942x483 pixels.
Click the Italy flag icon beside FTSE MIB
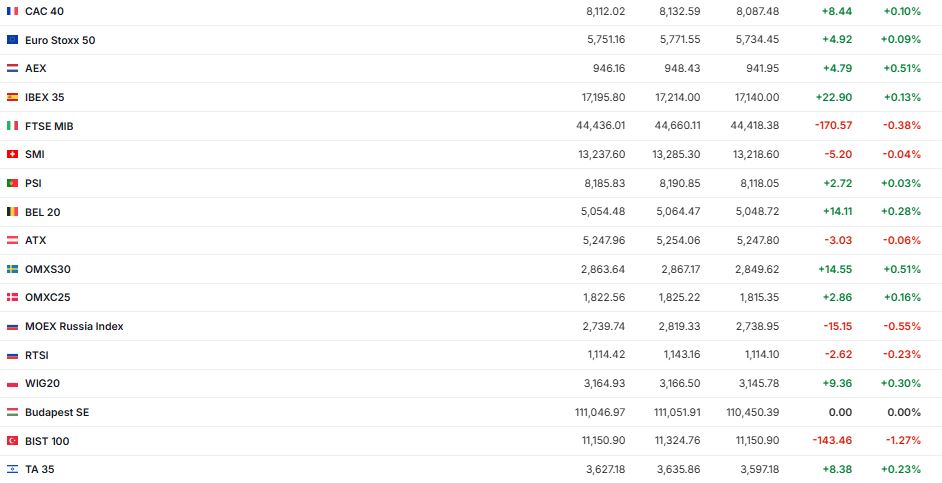tap(12, 126)
